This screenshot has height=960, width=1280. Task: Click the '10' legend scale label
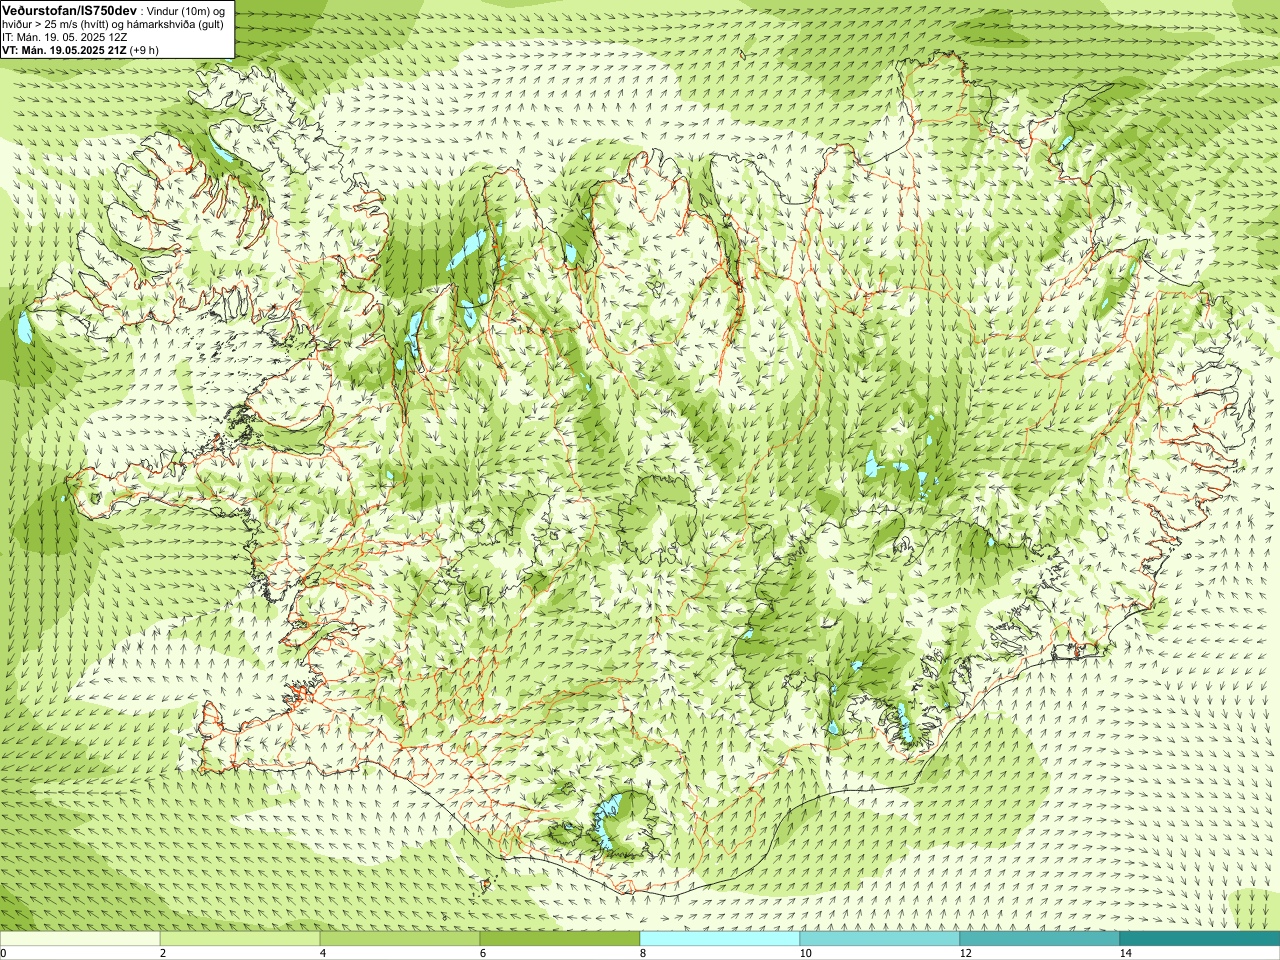(805, 953)
